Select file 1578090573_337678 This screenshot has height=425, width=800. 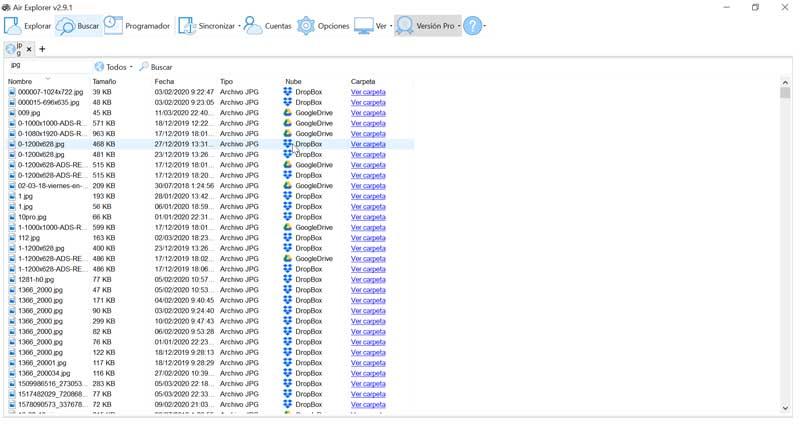pyautogui.click(x=53, y=405)
